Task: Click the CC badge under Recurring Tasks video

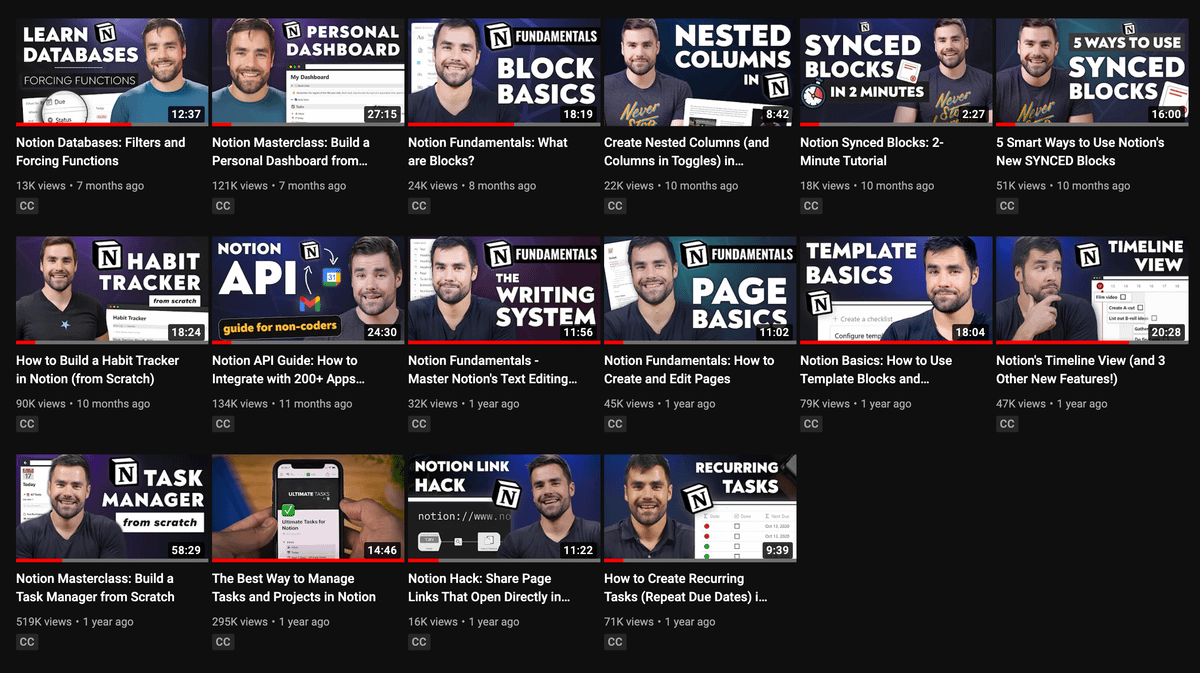Action: tap(615, 642)
